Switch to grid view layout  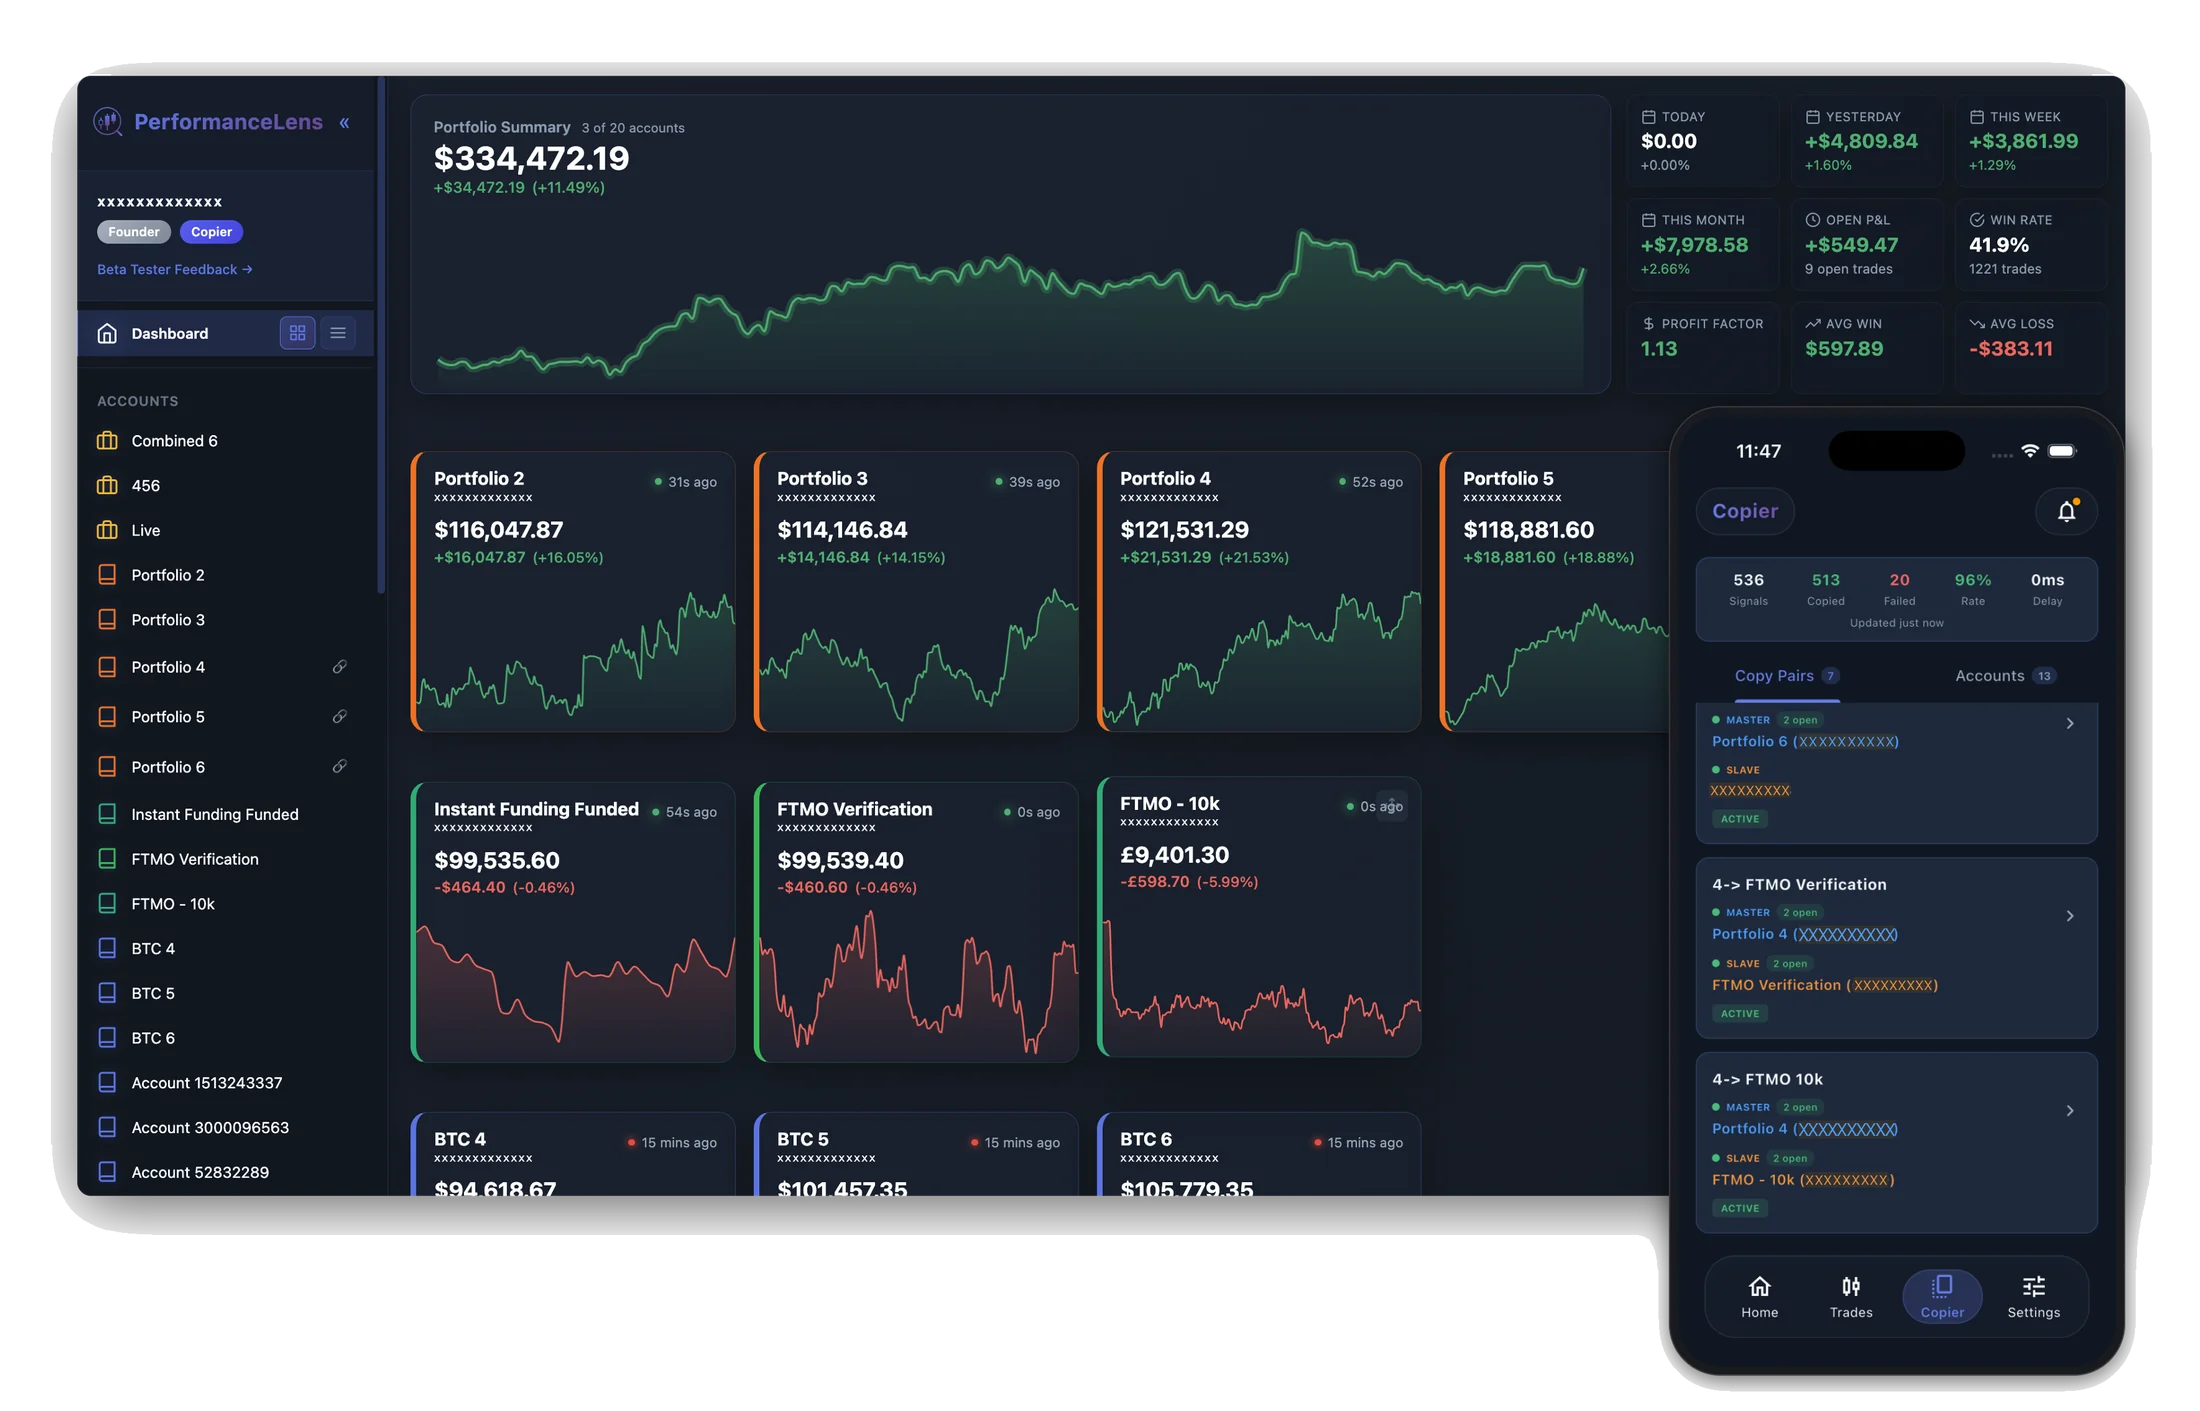pos(298,333)
